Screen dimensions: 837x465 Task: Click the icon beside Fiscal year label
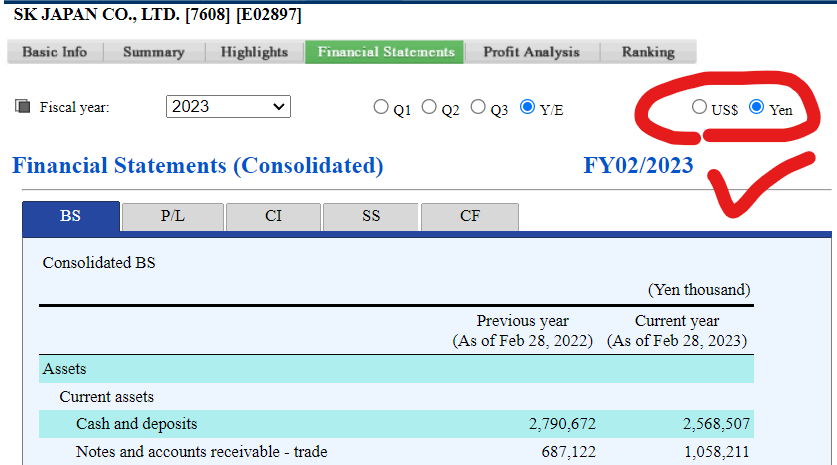pyautogui.click(x=22, y=106)
